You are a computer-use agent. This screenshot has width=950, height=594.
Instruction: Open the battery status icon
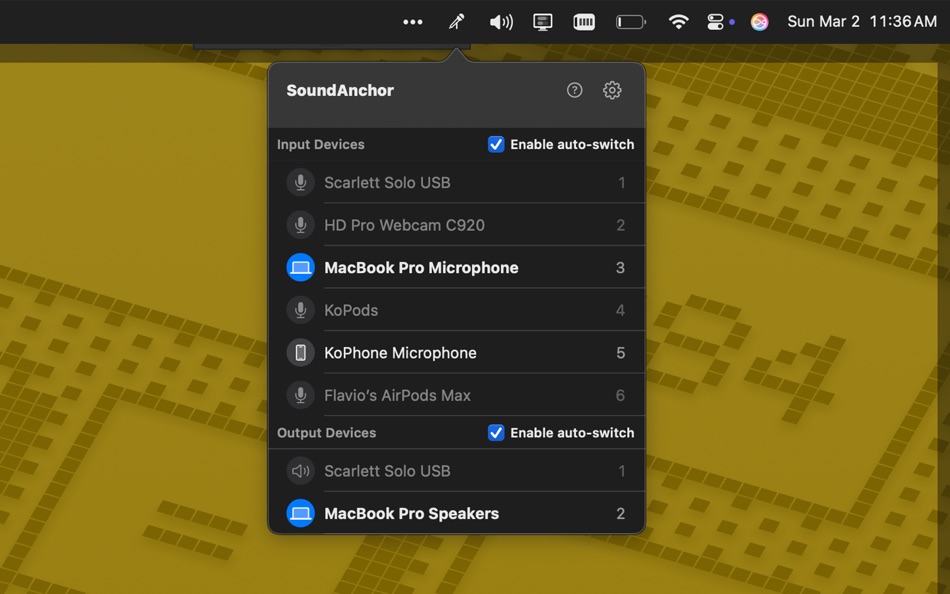coord(631,22)
